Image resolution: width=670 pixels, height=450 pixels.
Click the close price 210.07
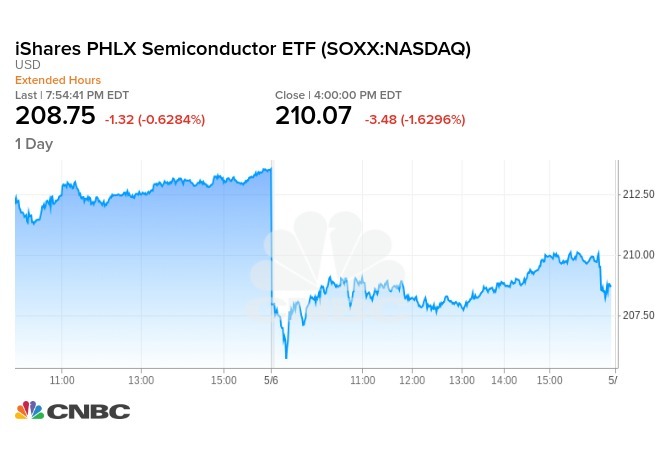point(313,116)
